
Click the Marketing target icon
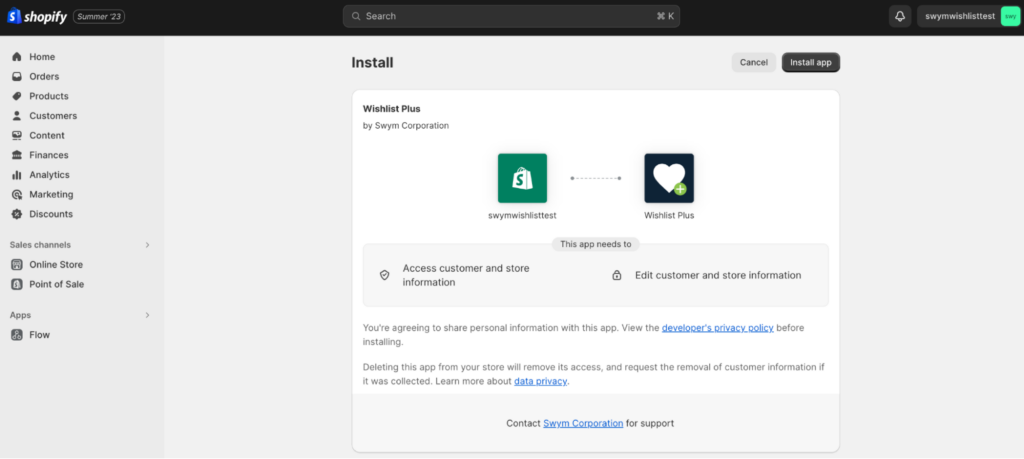(17, 194)
